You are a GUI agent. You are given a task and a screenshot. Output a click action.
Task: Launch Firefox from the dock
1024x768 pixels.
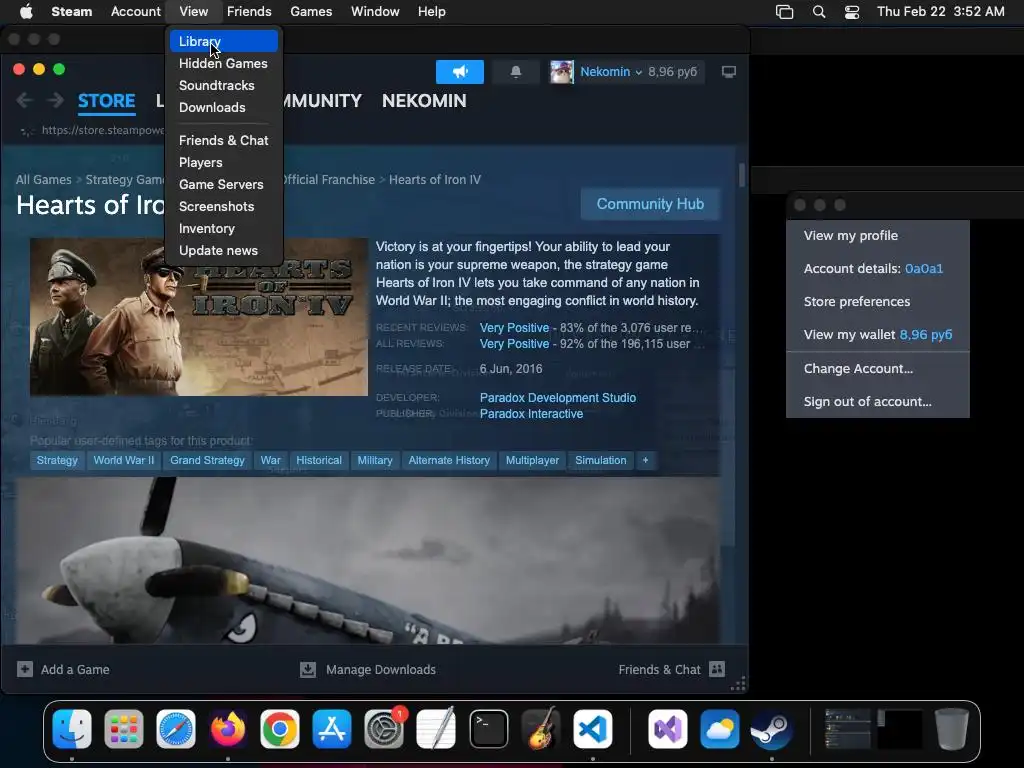[228, 729]
